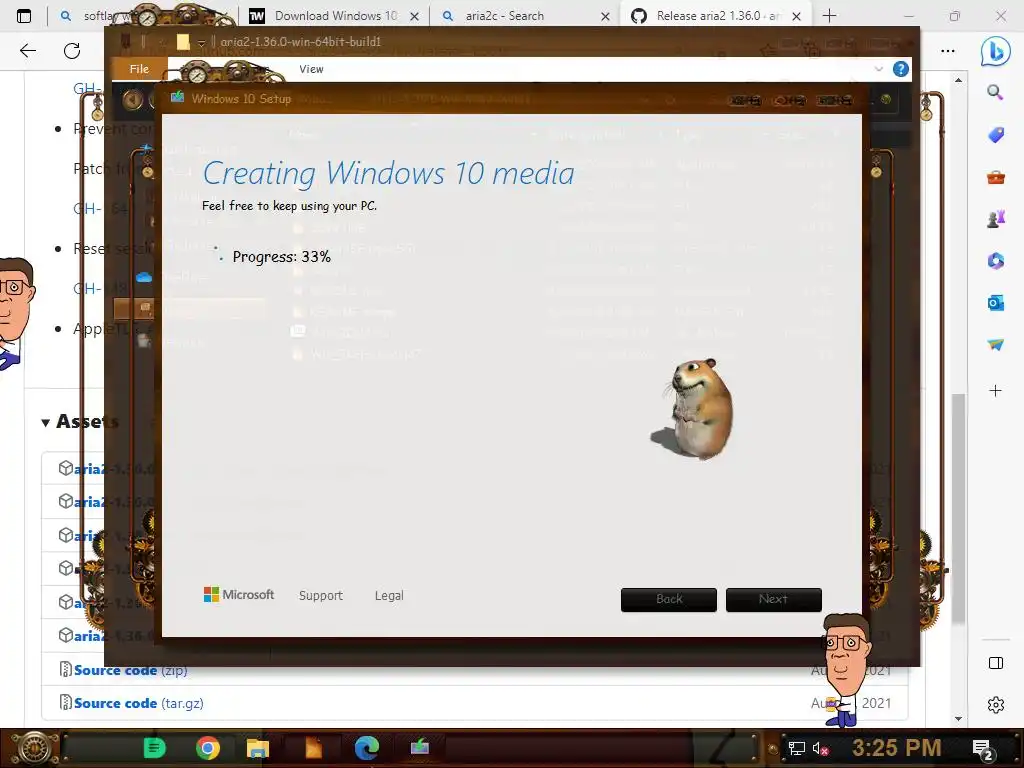Toggle the Edge sidebar layout icon

995,663
